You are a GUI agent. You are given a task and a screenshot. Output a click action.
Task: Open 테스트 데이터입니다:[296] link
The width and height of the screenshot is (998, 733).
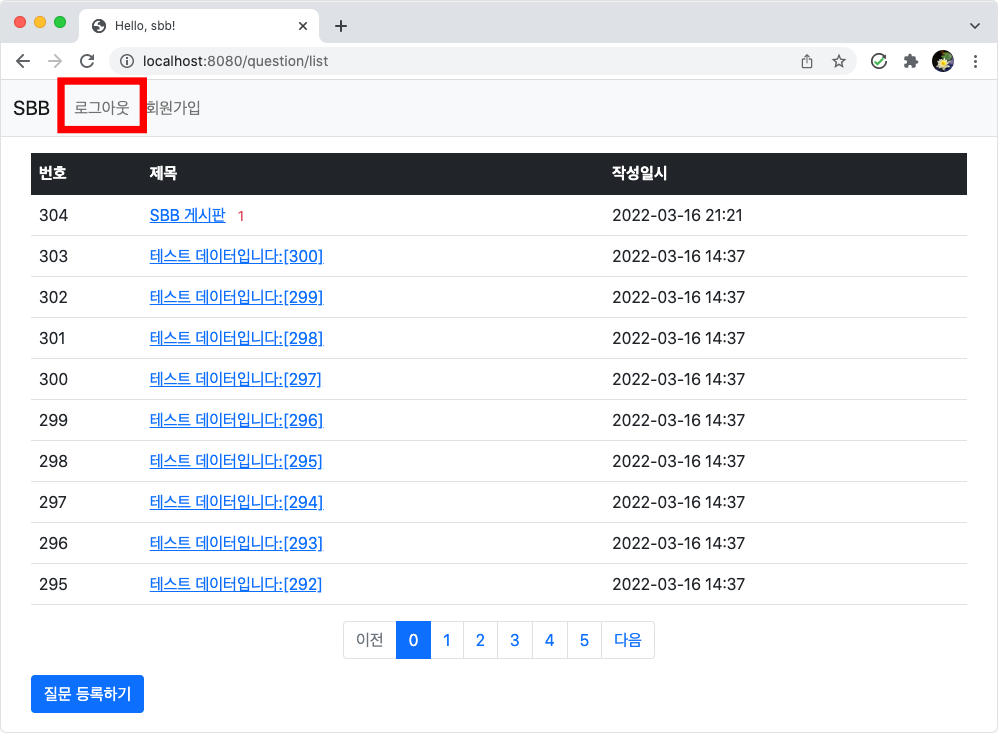point(236,420)
